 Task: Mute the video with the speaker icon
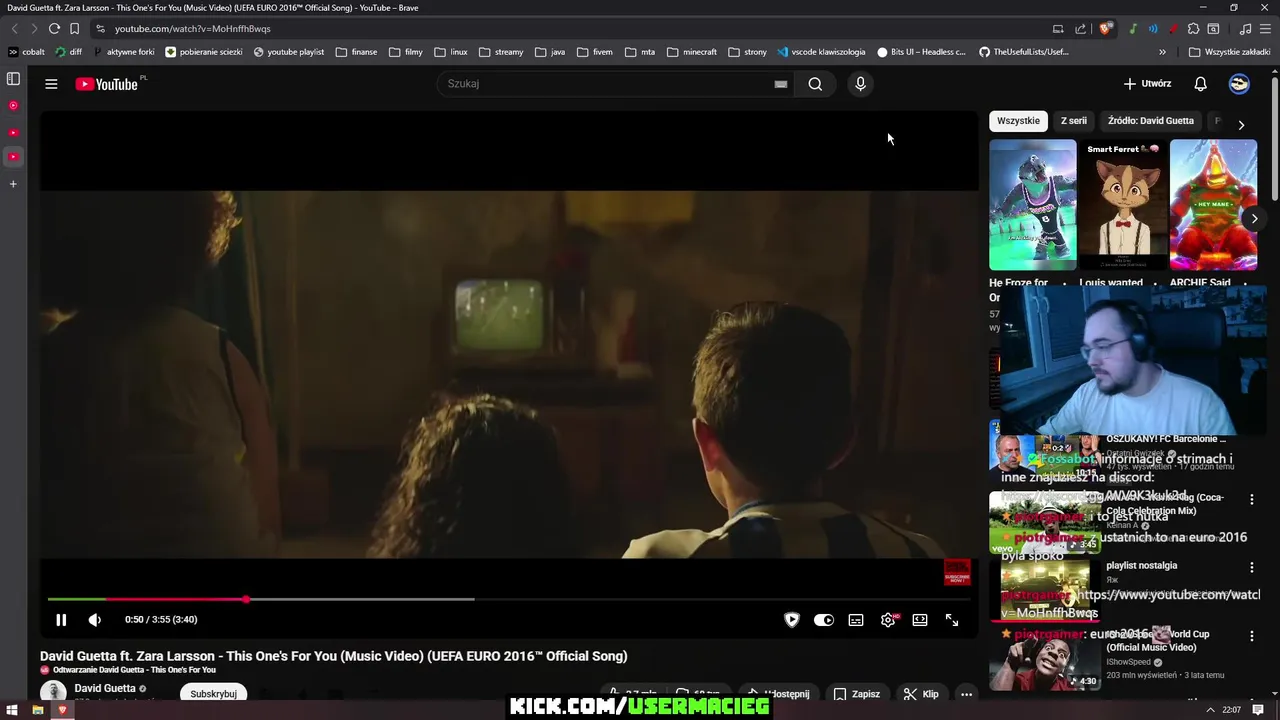click(95, 620)
